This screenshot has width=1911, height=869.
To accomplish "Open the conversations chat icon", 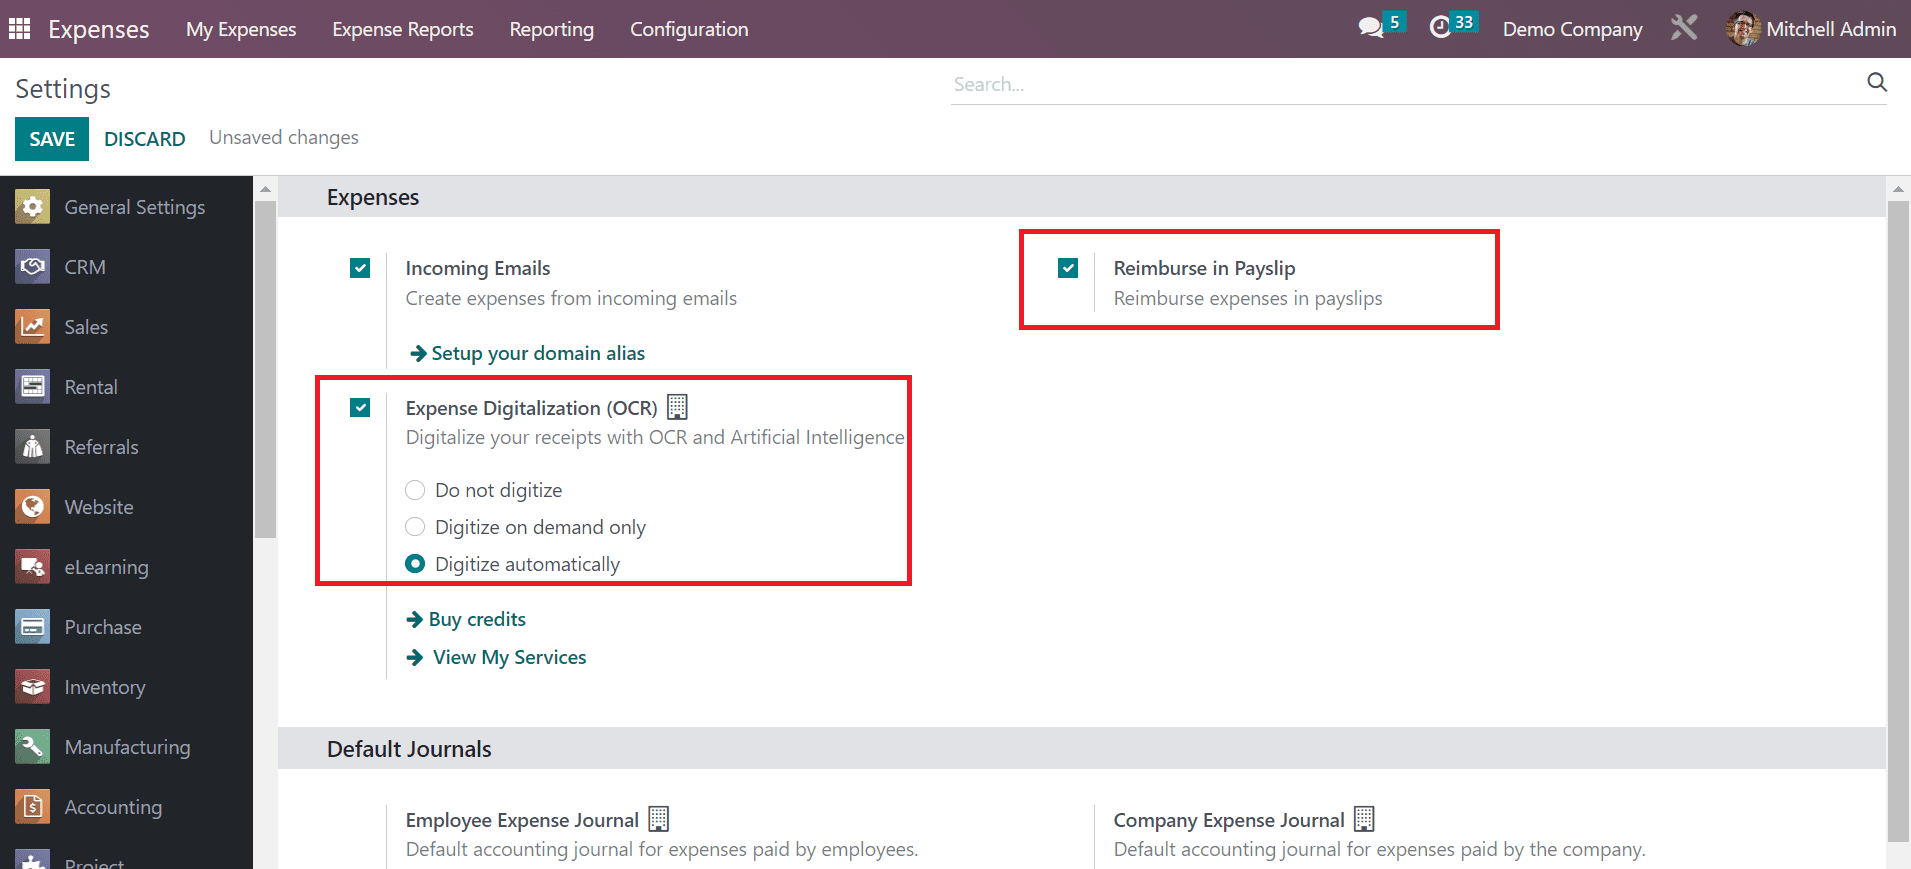I will pos(1371,28).
